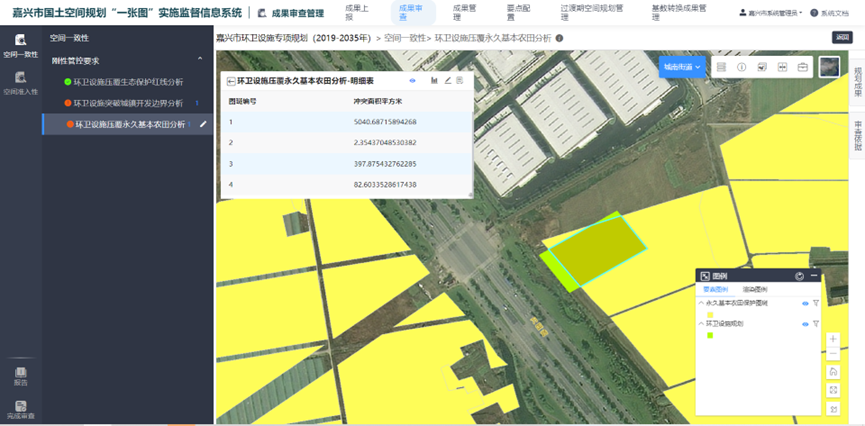Toggle visibility of 环卫设施规划 legend layer

pos(804,324)
